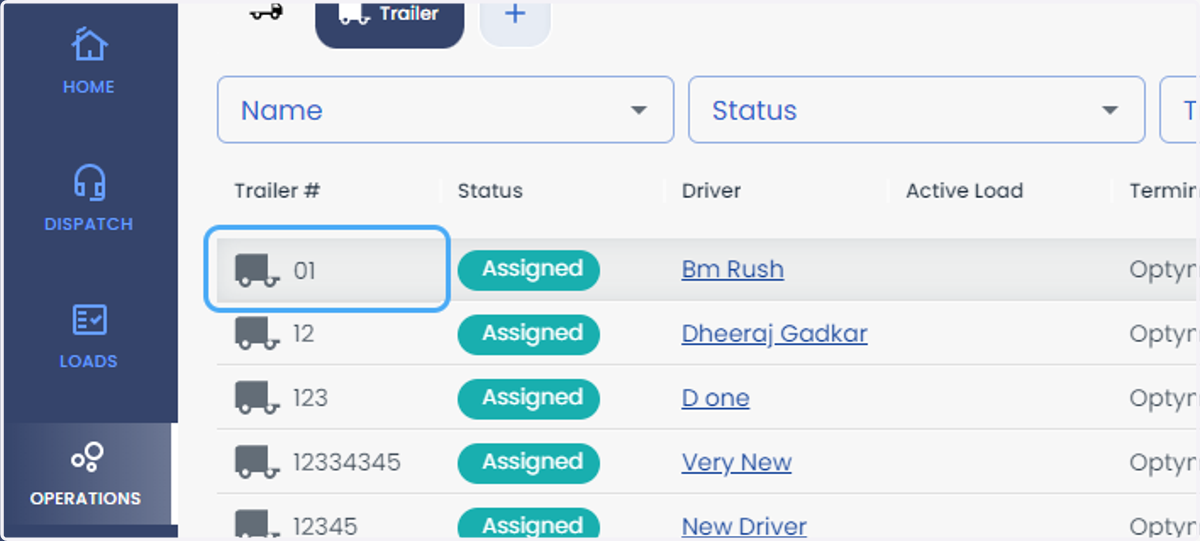Open the Home section in sidebar
Screen dimensions: 1200x541
89,63
